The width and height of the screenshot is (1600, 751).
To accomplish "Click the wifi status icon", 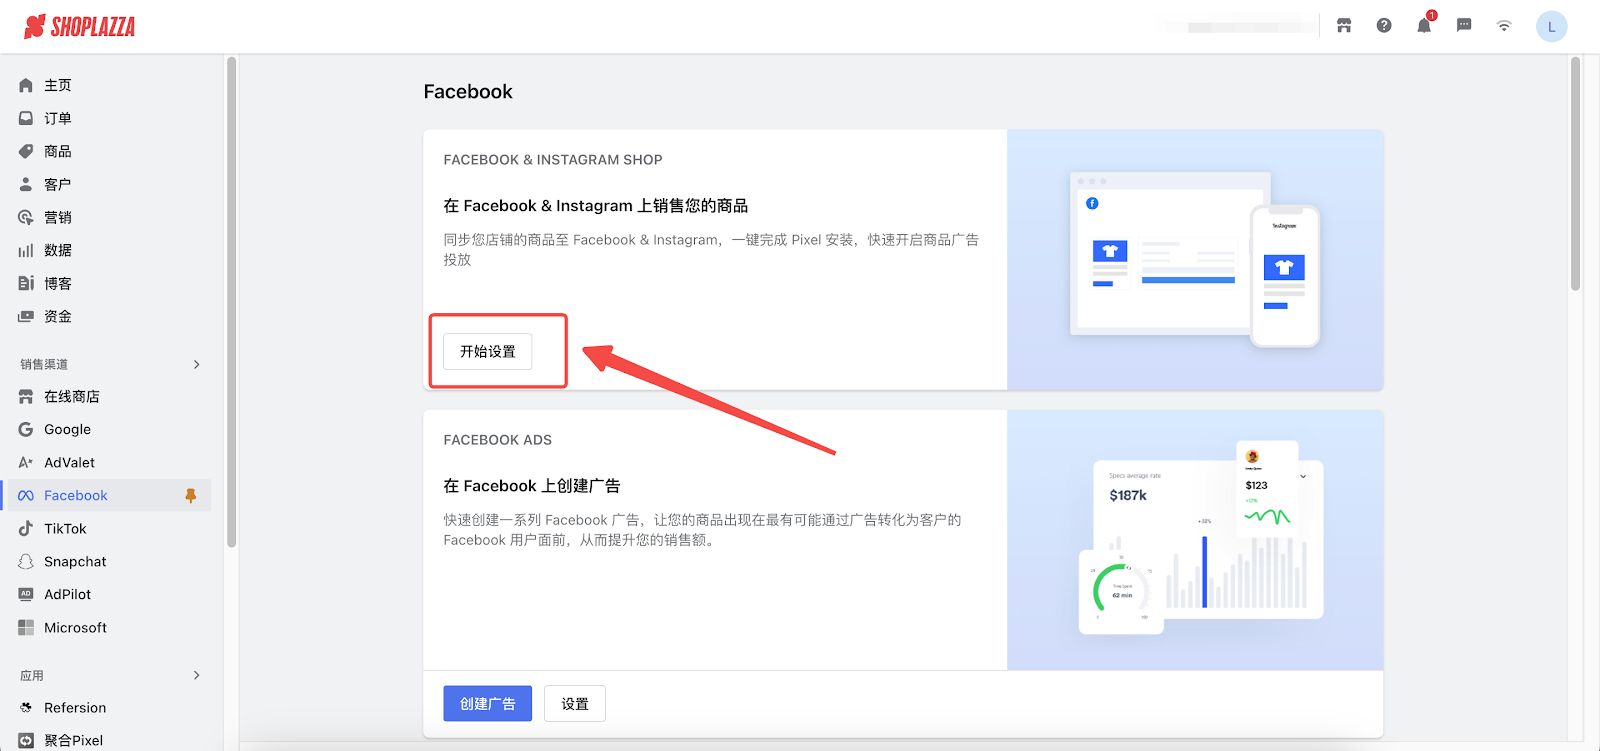I will click(1504, 26).
